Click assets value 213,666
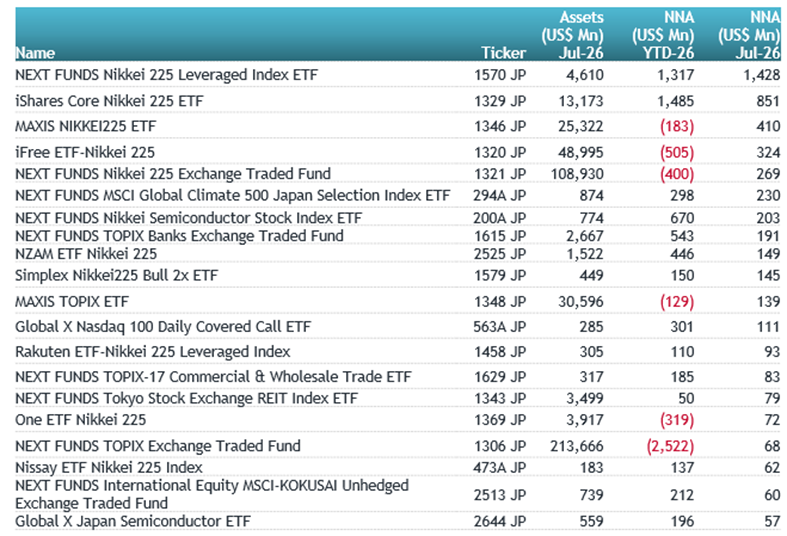Screen dimensions: 787x536 [x=577, y=446]
